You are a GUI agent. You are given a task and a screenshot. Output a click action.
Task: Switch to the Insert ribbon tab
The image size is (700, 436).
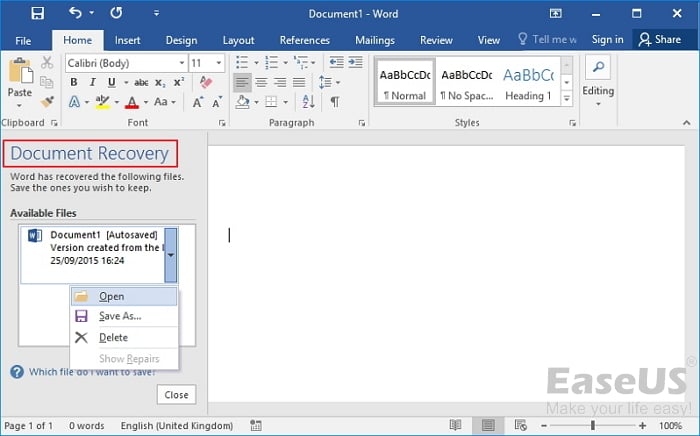tap(127, 40)
